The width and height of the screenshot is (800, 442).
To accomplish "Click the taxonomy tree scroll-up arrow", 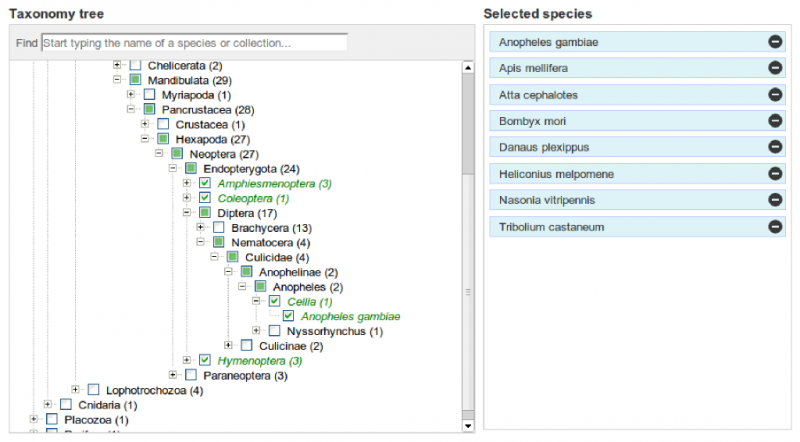I will (468, 67).
